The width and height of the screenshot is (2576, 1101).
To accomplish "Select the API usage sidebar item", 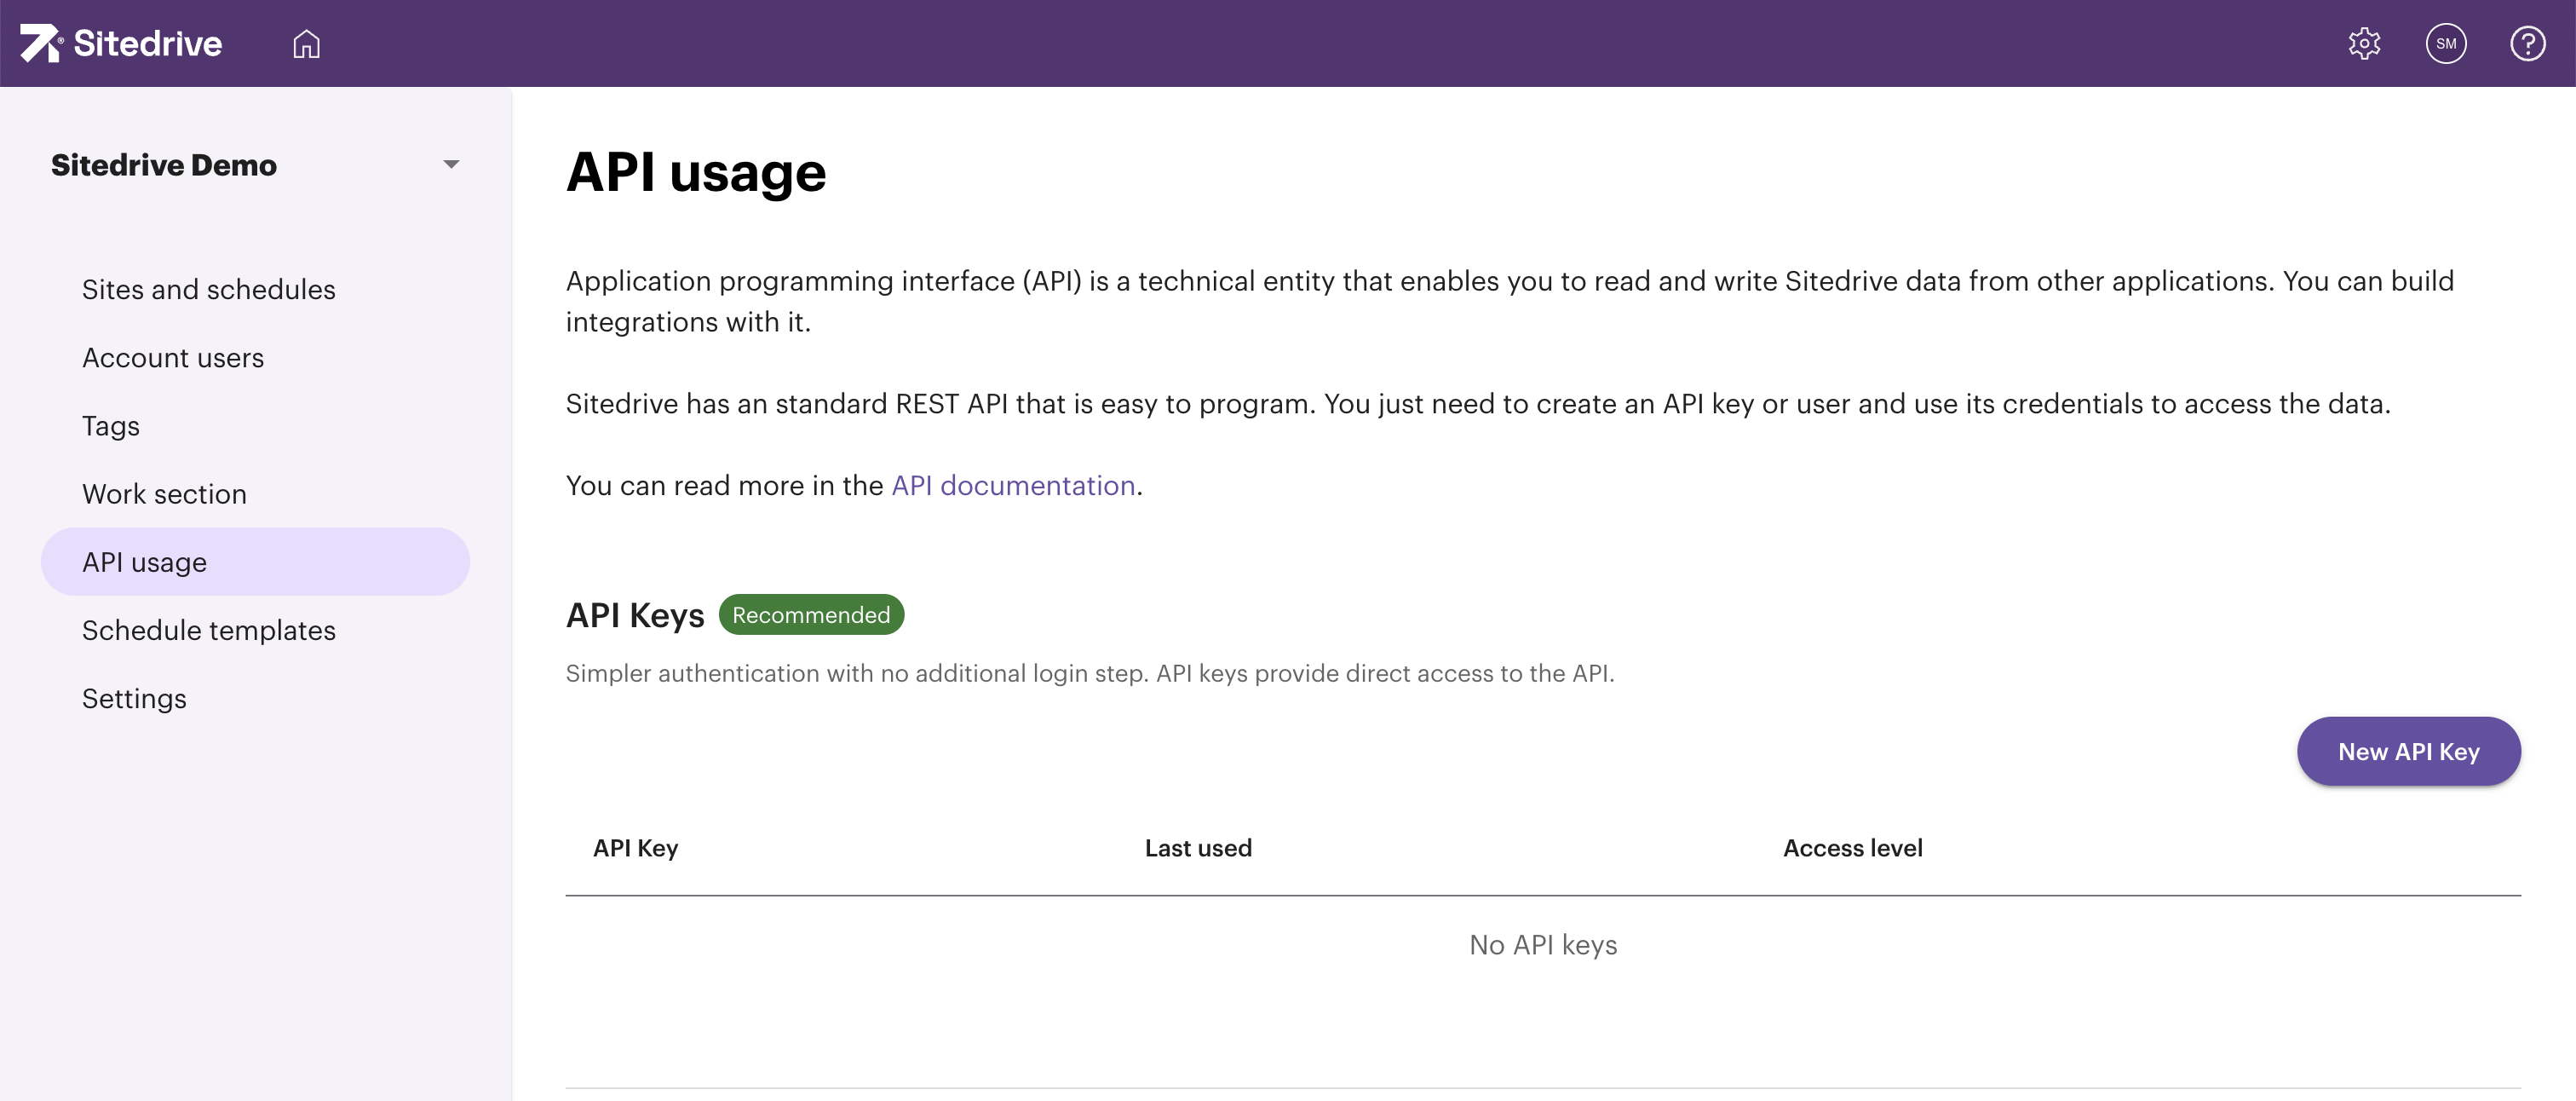I will (145, 562).
